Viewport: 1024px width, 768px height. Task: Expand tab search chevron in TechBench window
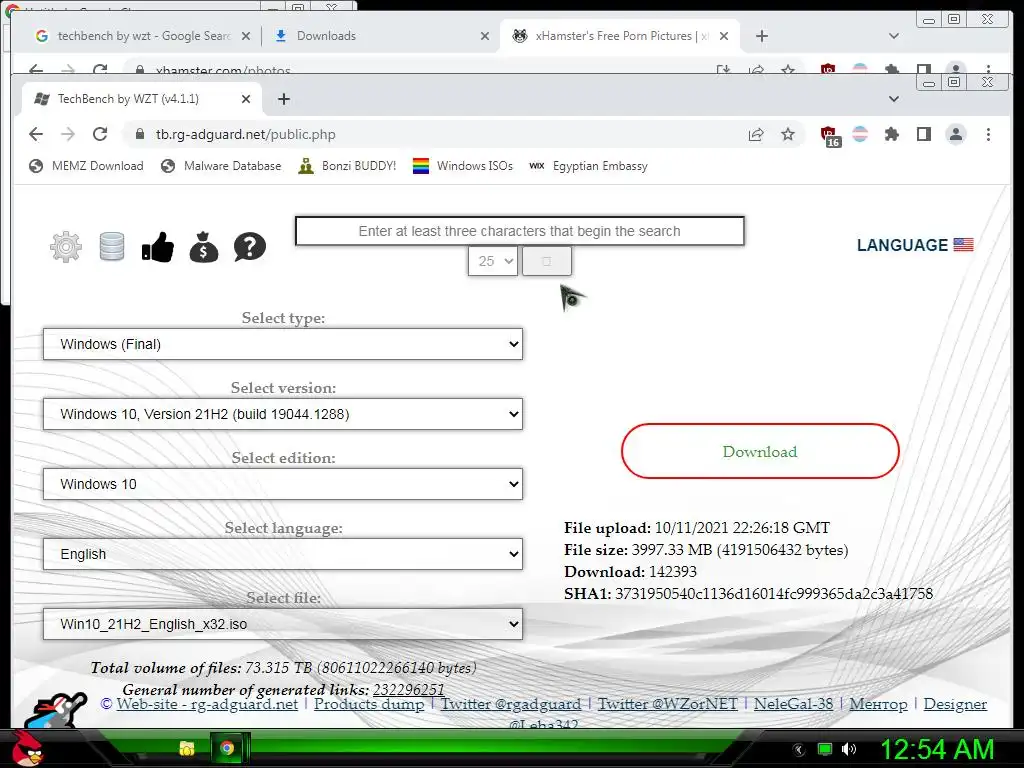click(894, 99)
